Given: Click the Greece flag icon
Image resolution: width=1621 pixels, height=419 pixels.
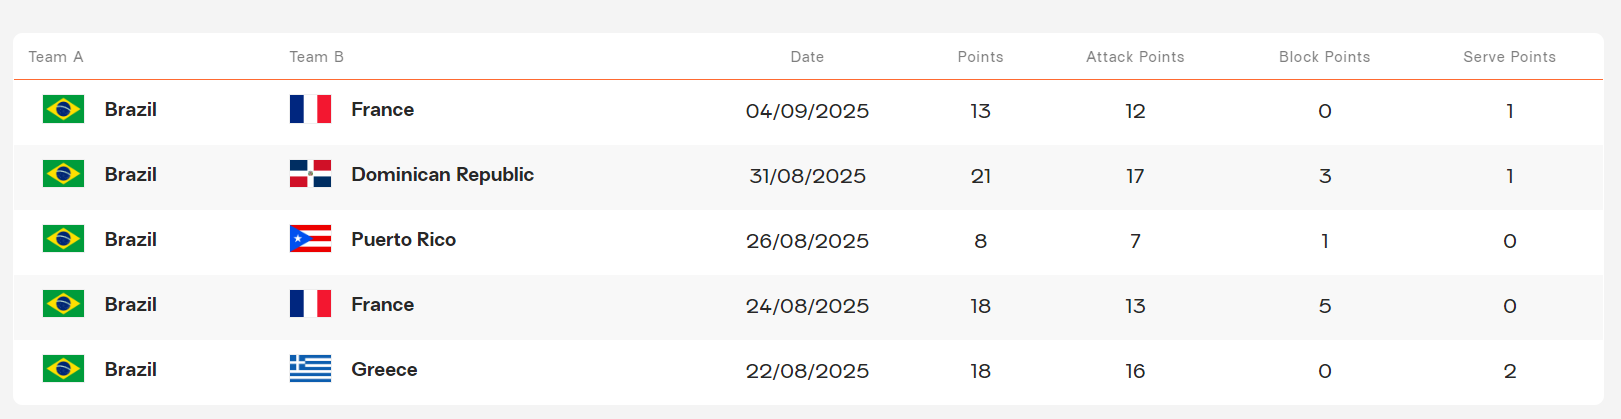Looking at the screenshot, I should coord(310,369).
